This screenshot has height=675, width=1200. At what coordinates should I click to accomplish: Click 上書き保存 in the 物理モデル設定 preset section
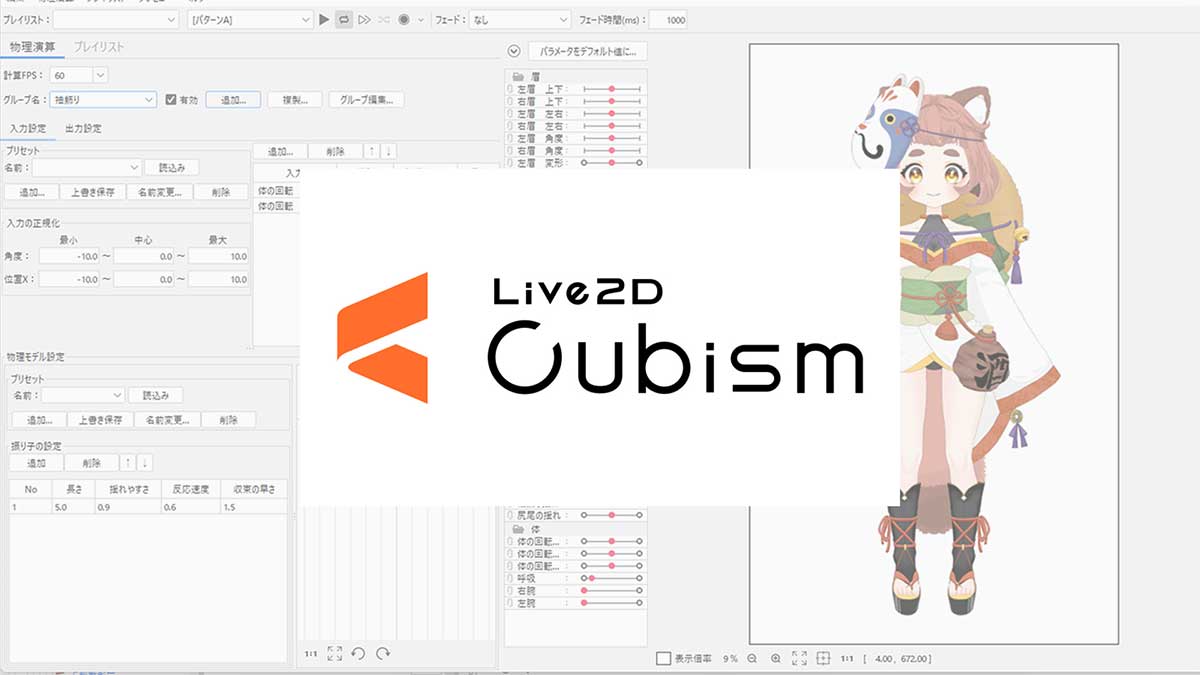(100, 420)
